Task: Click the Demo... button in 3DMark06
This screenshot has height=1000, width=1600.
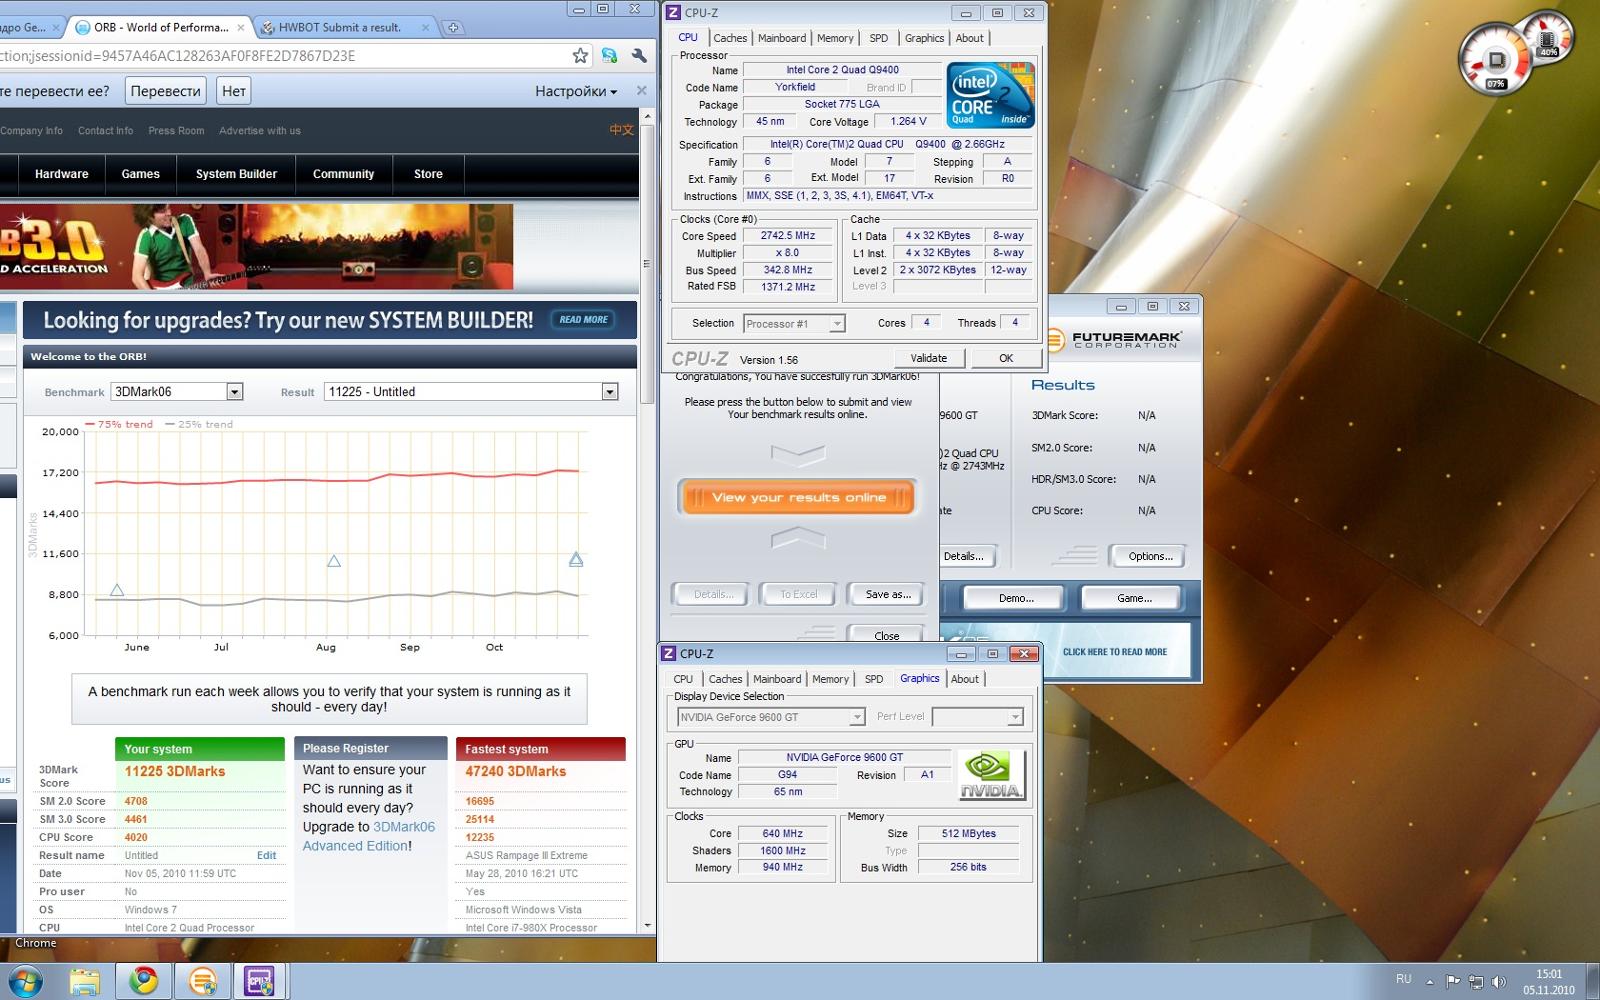Action: (x=1016, y=598)
